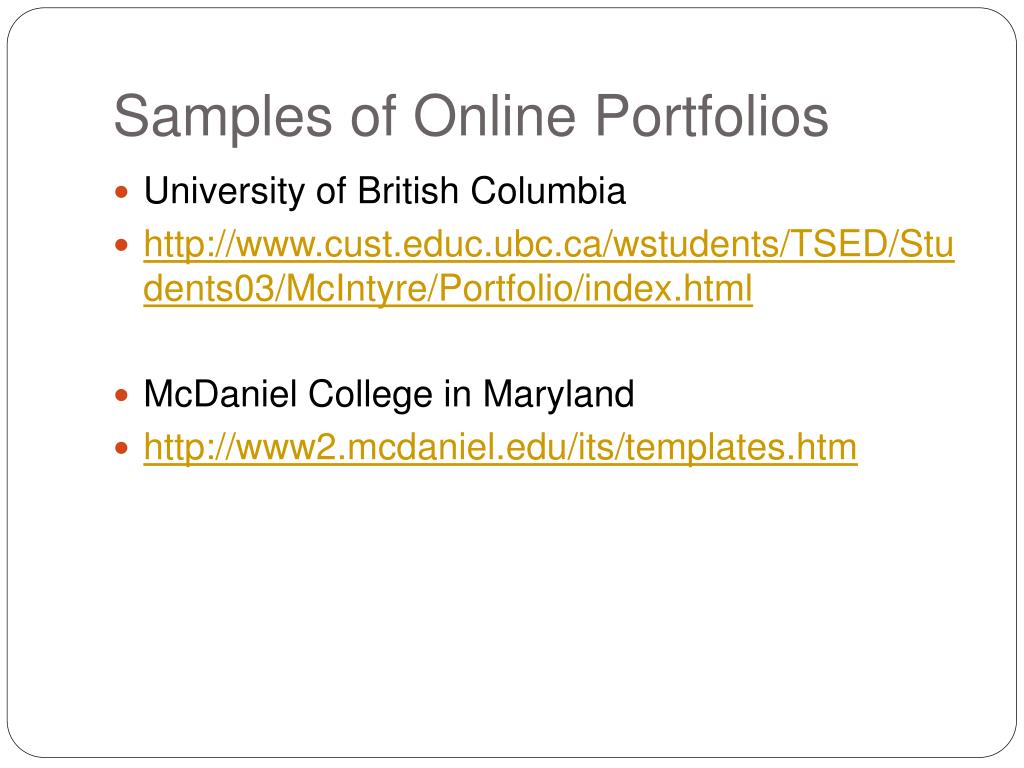Click bullet beside University of British Columbia
Screen dimensions: 1024x768
pos(121,193)
